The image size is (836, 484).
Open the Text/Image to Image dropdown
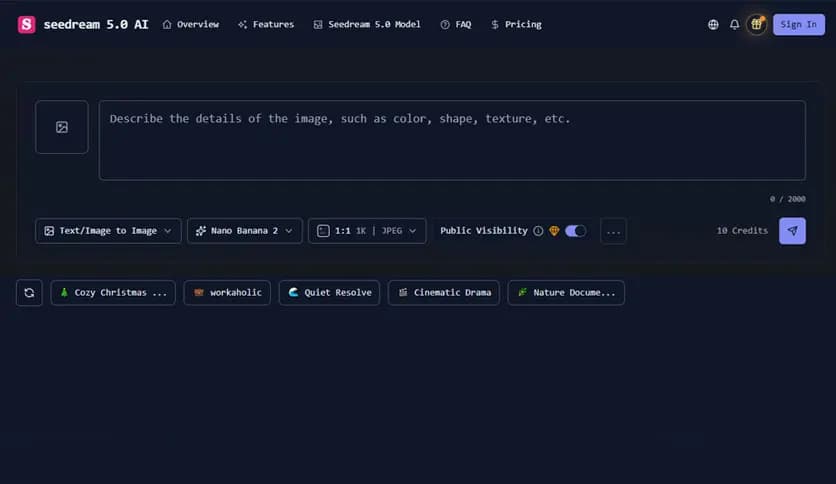click(x=108, y=231)
